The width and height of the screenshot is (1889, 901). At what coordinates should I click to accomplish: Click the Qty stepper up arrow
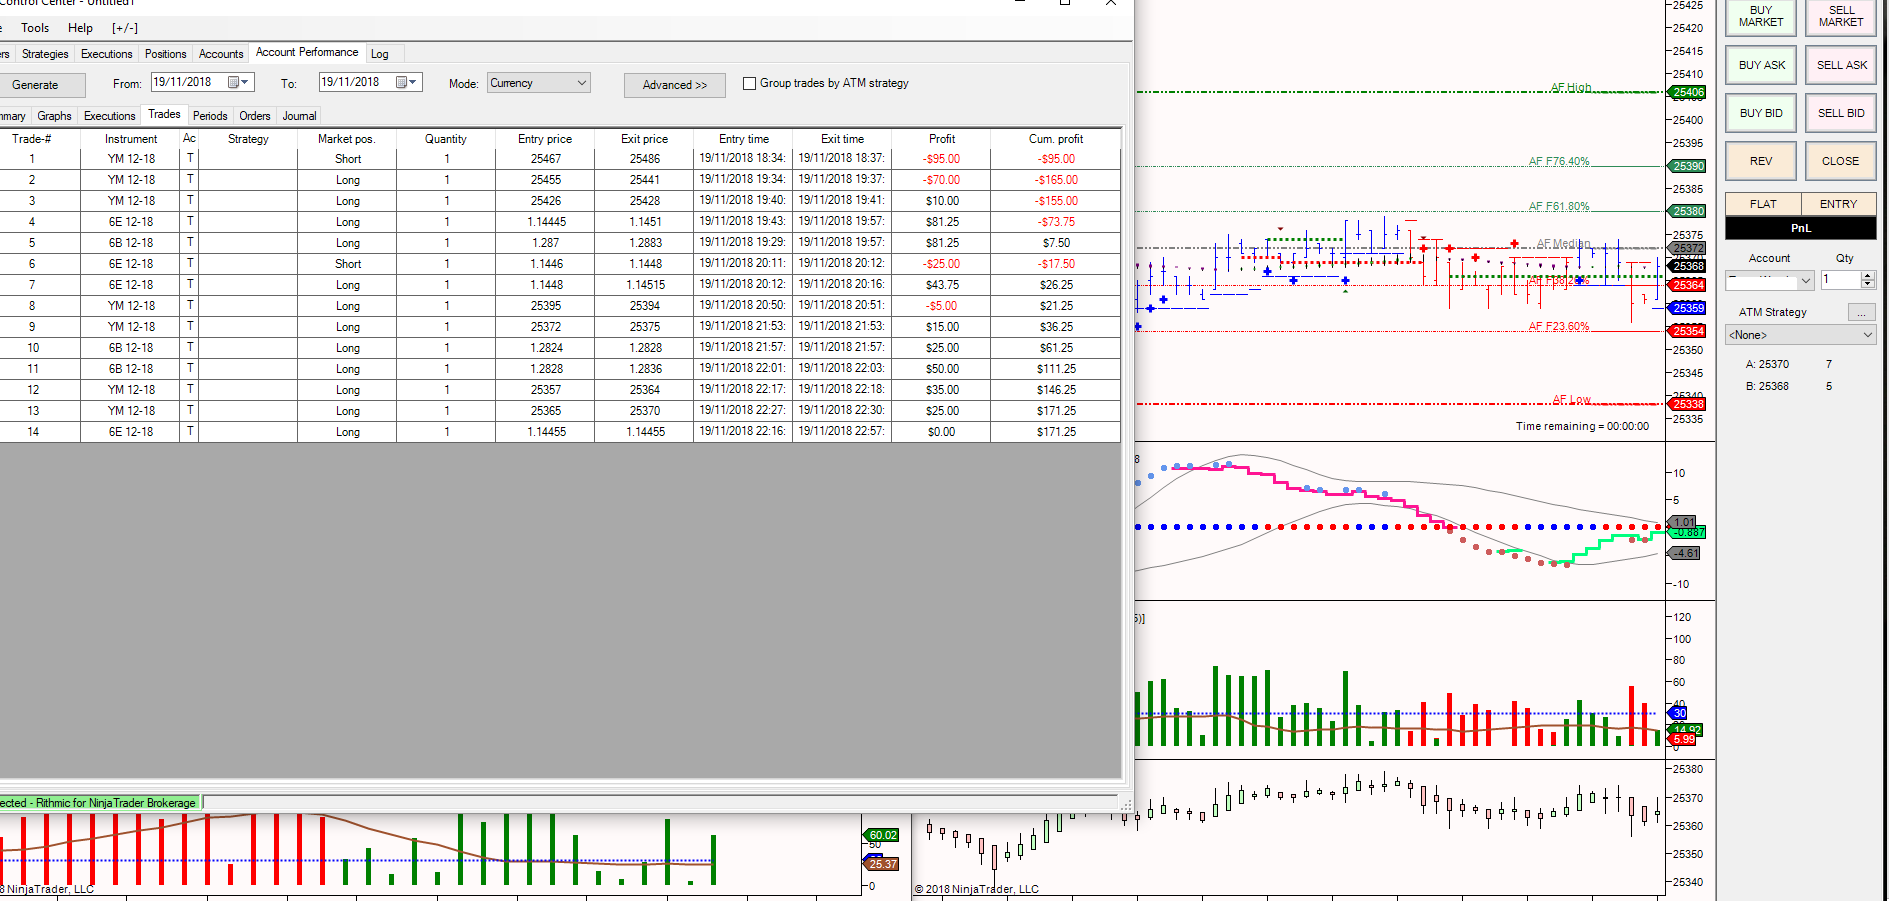1867,276
